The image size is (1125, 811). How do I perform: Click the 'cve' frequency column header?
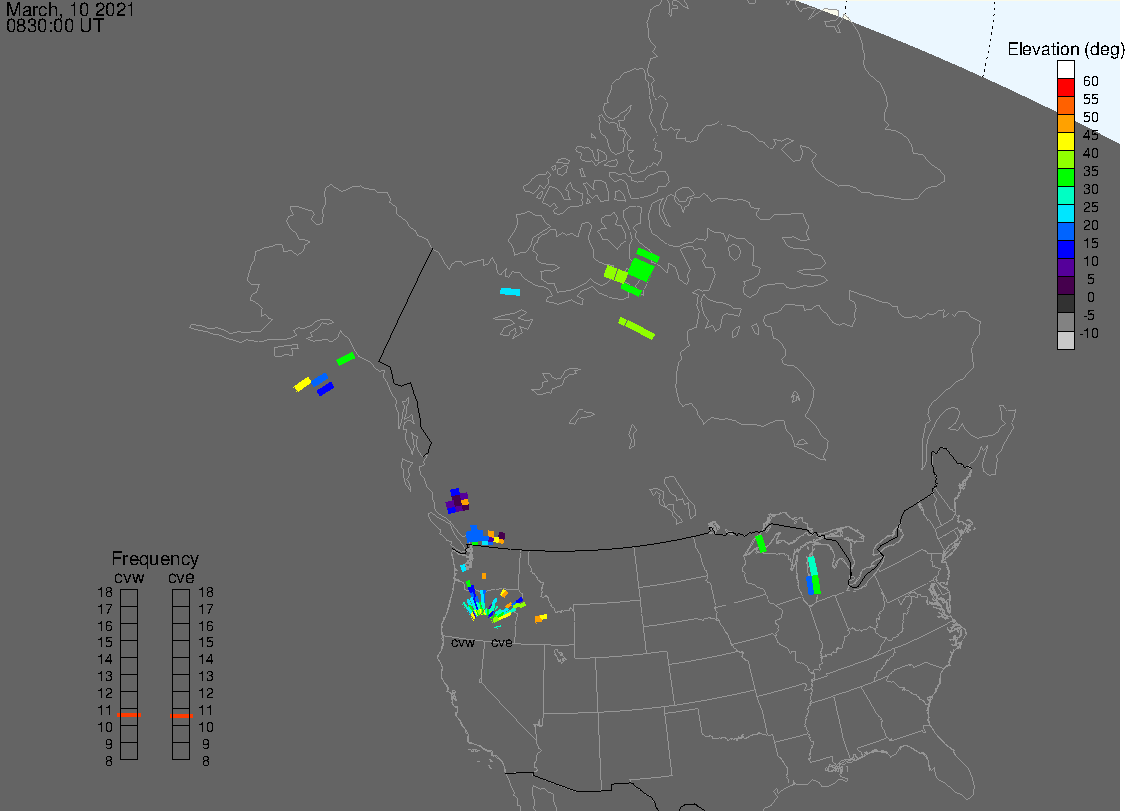(x=181, y=577)
